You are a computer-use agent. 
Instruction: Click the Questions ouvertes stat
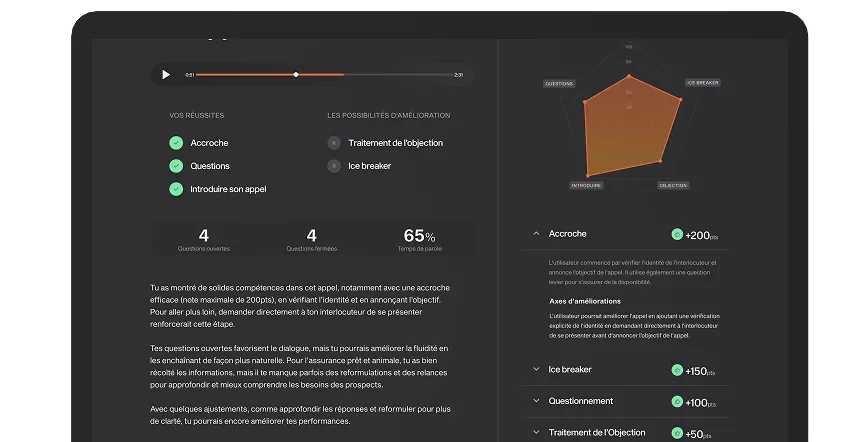pos(204,240)
